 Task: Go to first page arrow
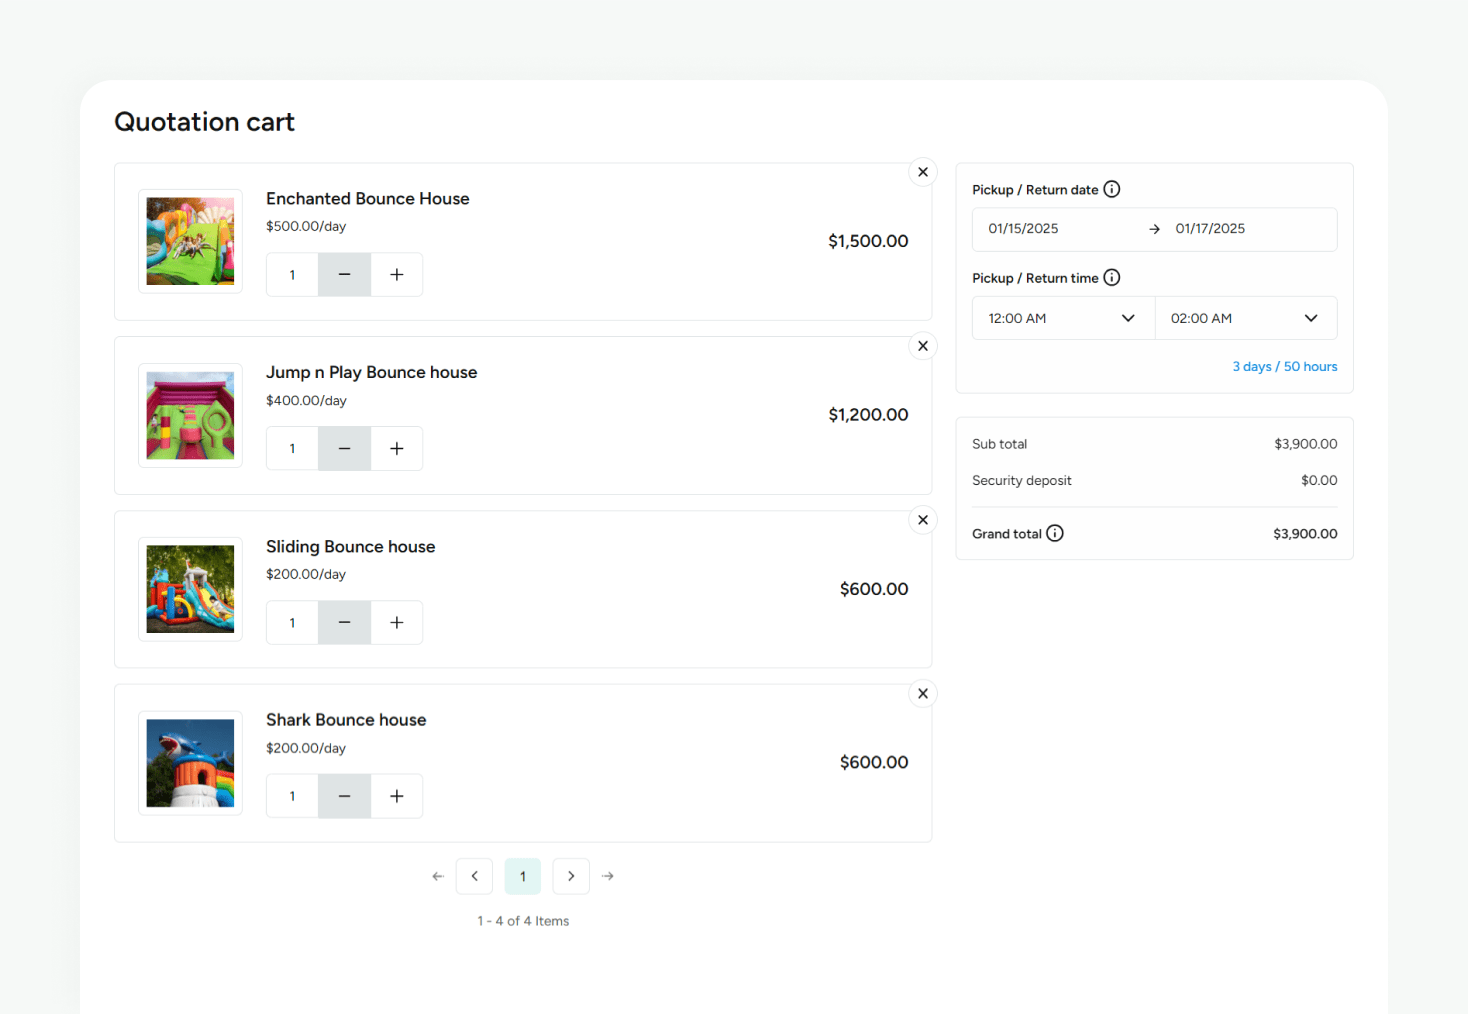coord(438,876)
